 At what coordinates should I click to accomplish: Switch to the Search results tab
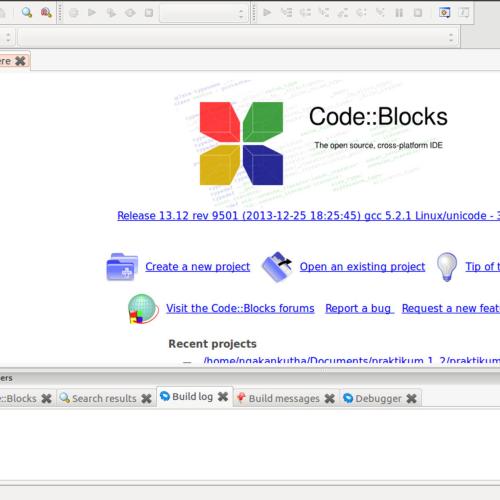(104, 398)
